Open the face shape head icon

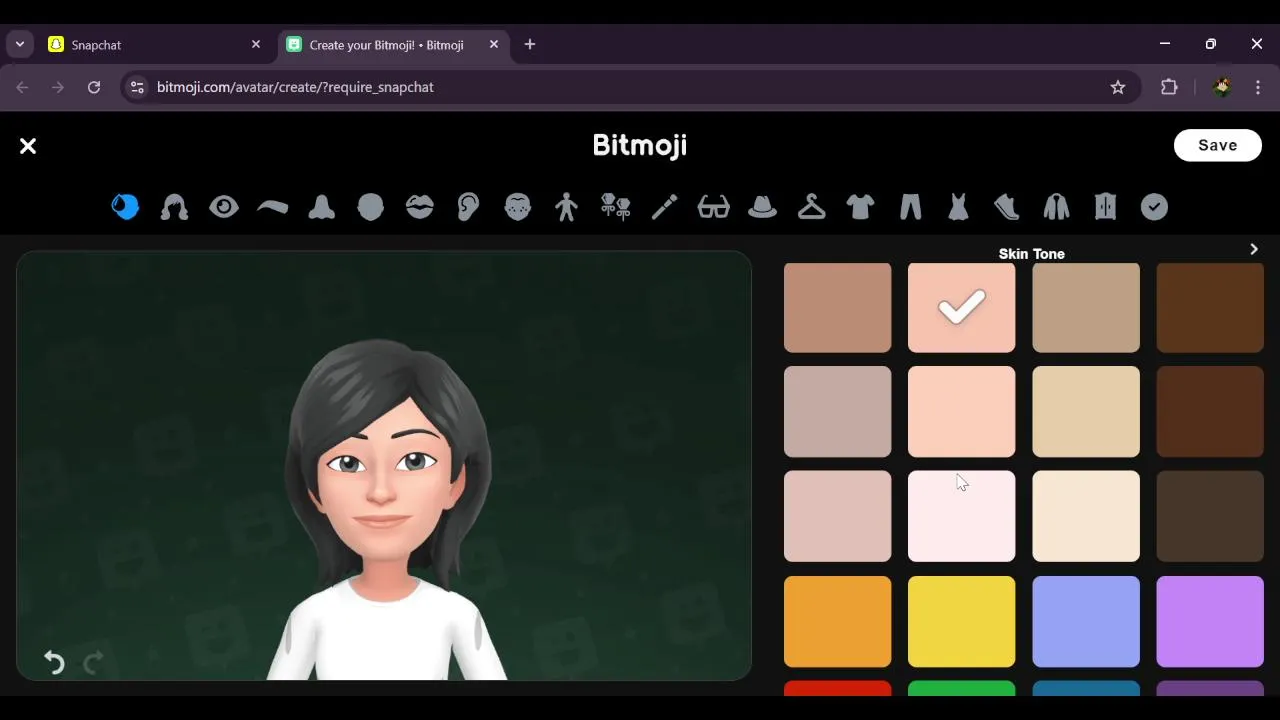coord(370,207)
